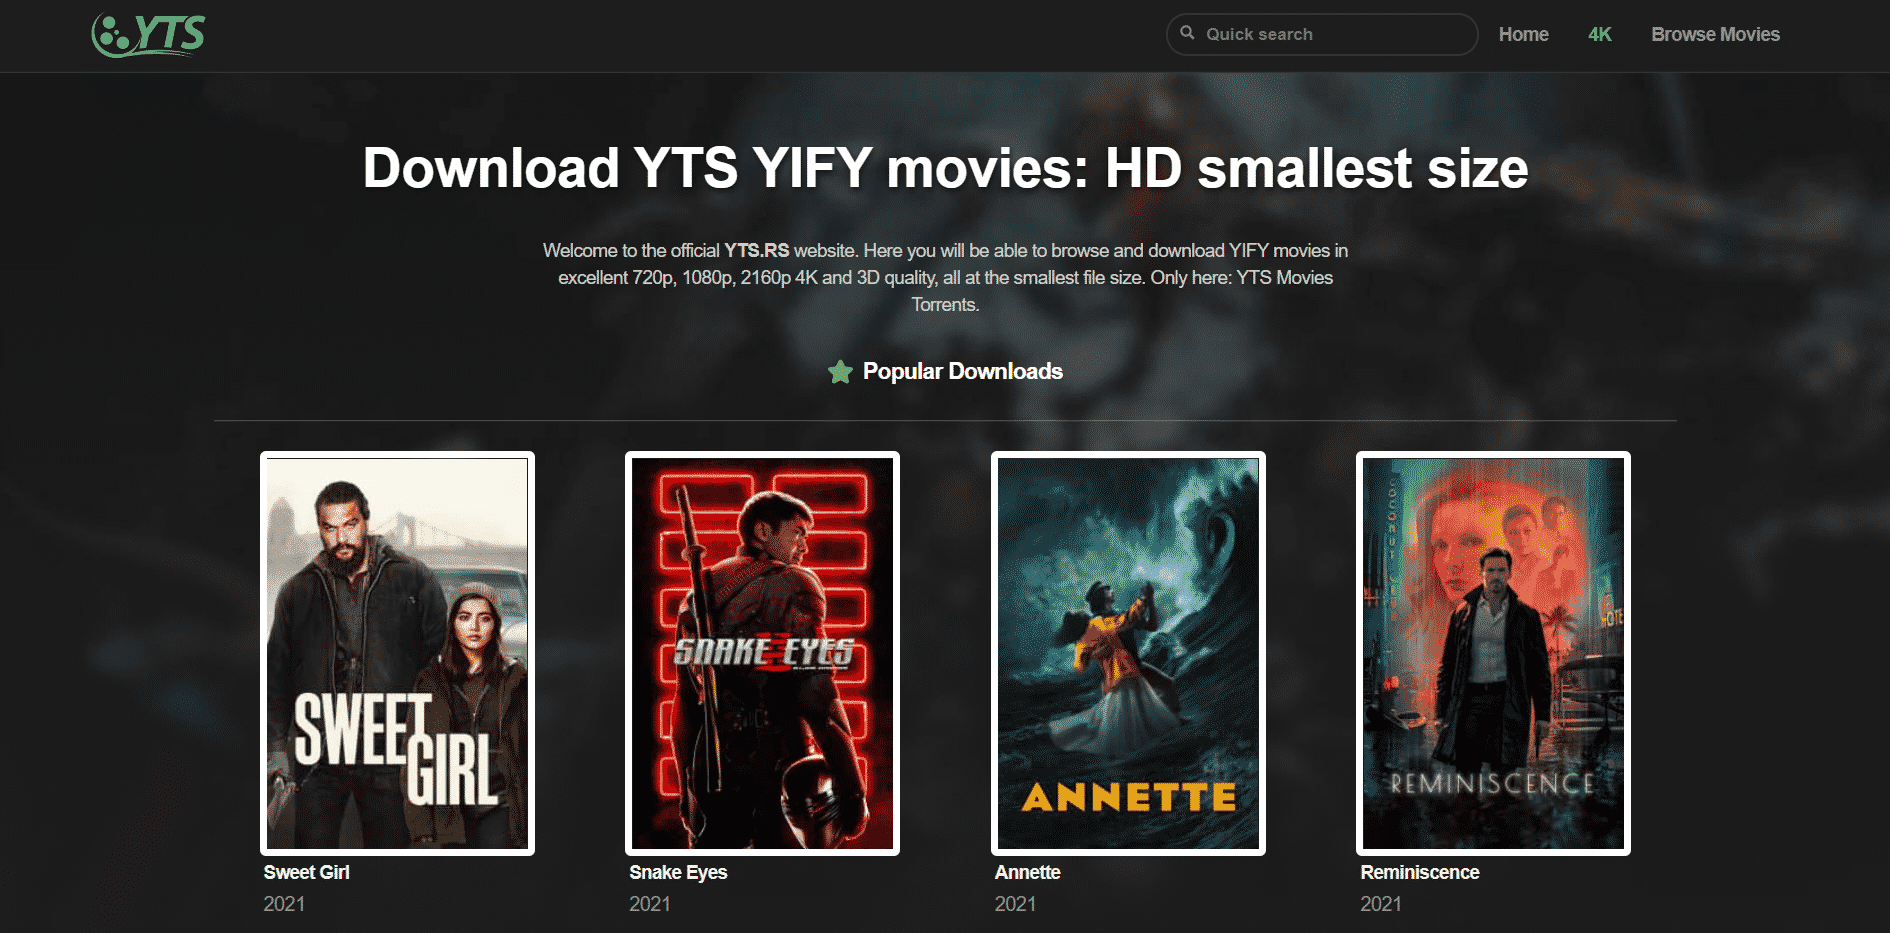The height and width of the screenshot is (933, 1890).
Task: Click the Reminiscence title link
Action: click(x=1419, y=872)
